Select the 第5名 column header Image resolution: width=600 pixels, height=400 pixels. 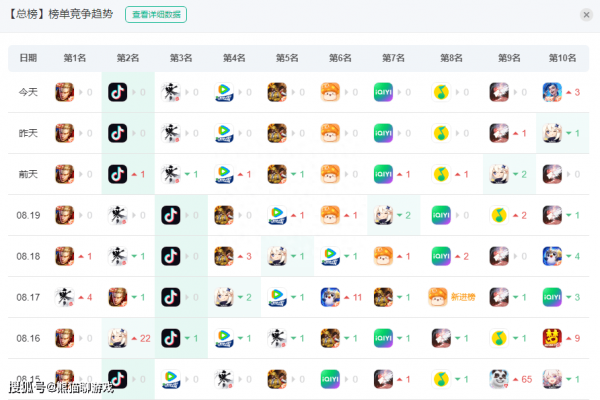[x=287, y=58]
